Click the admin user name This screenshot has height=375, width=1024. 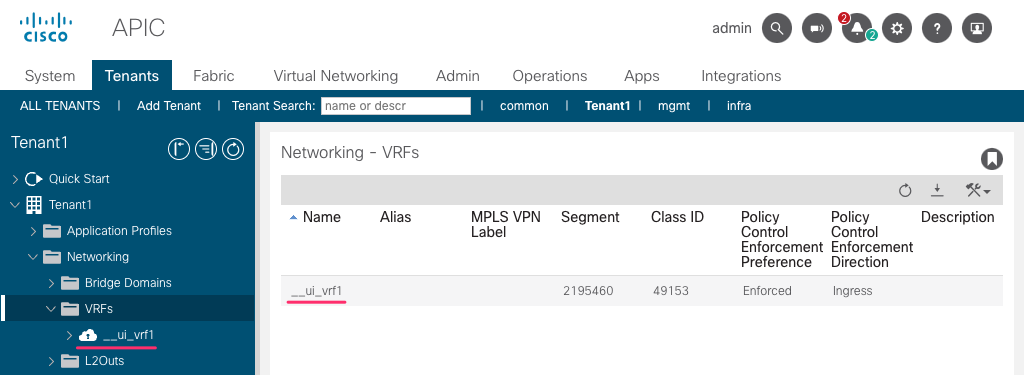point(732,28)
